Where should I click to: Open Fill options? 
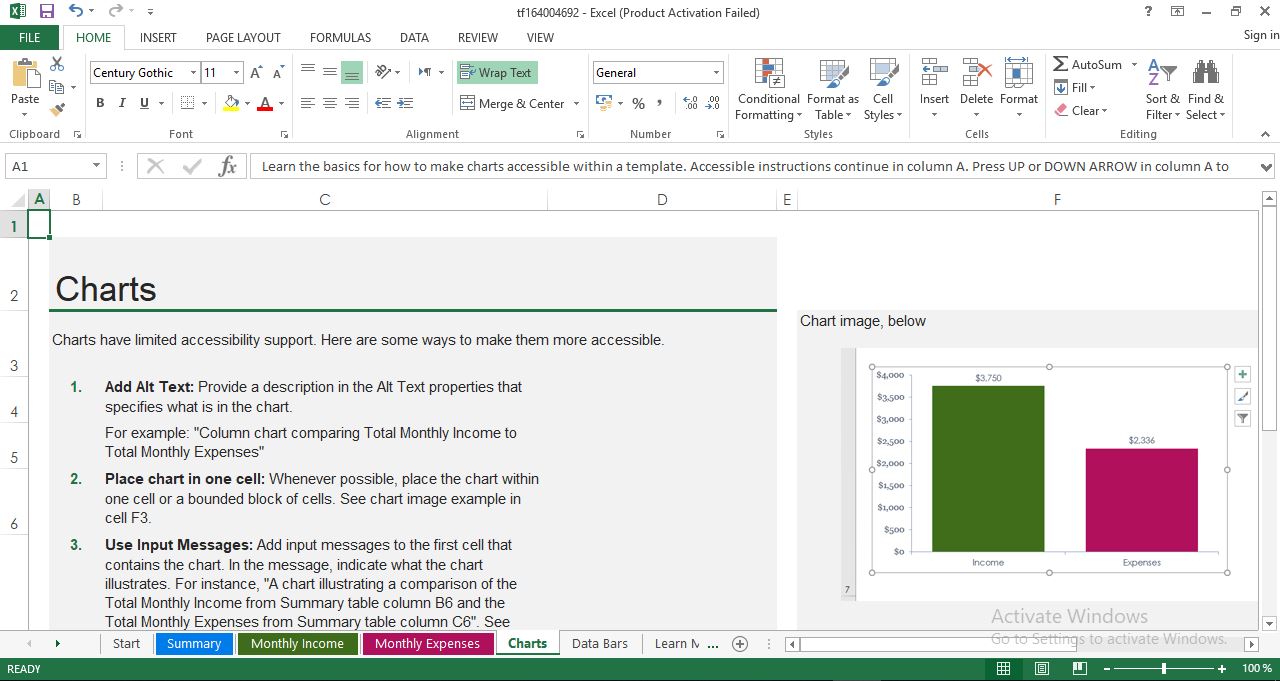[1076, 88]
